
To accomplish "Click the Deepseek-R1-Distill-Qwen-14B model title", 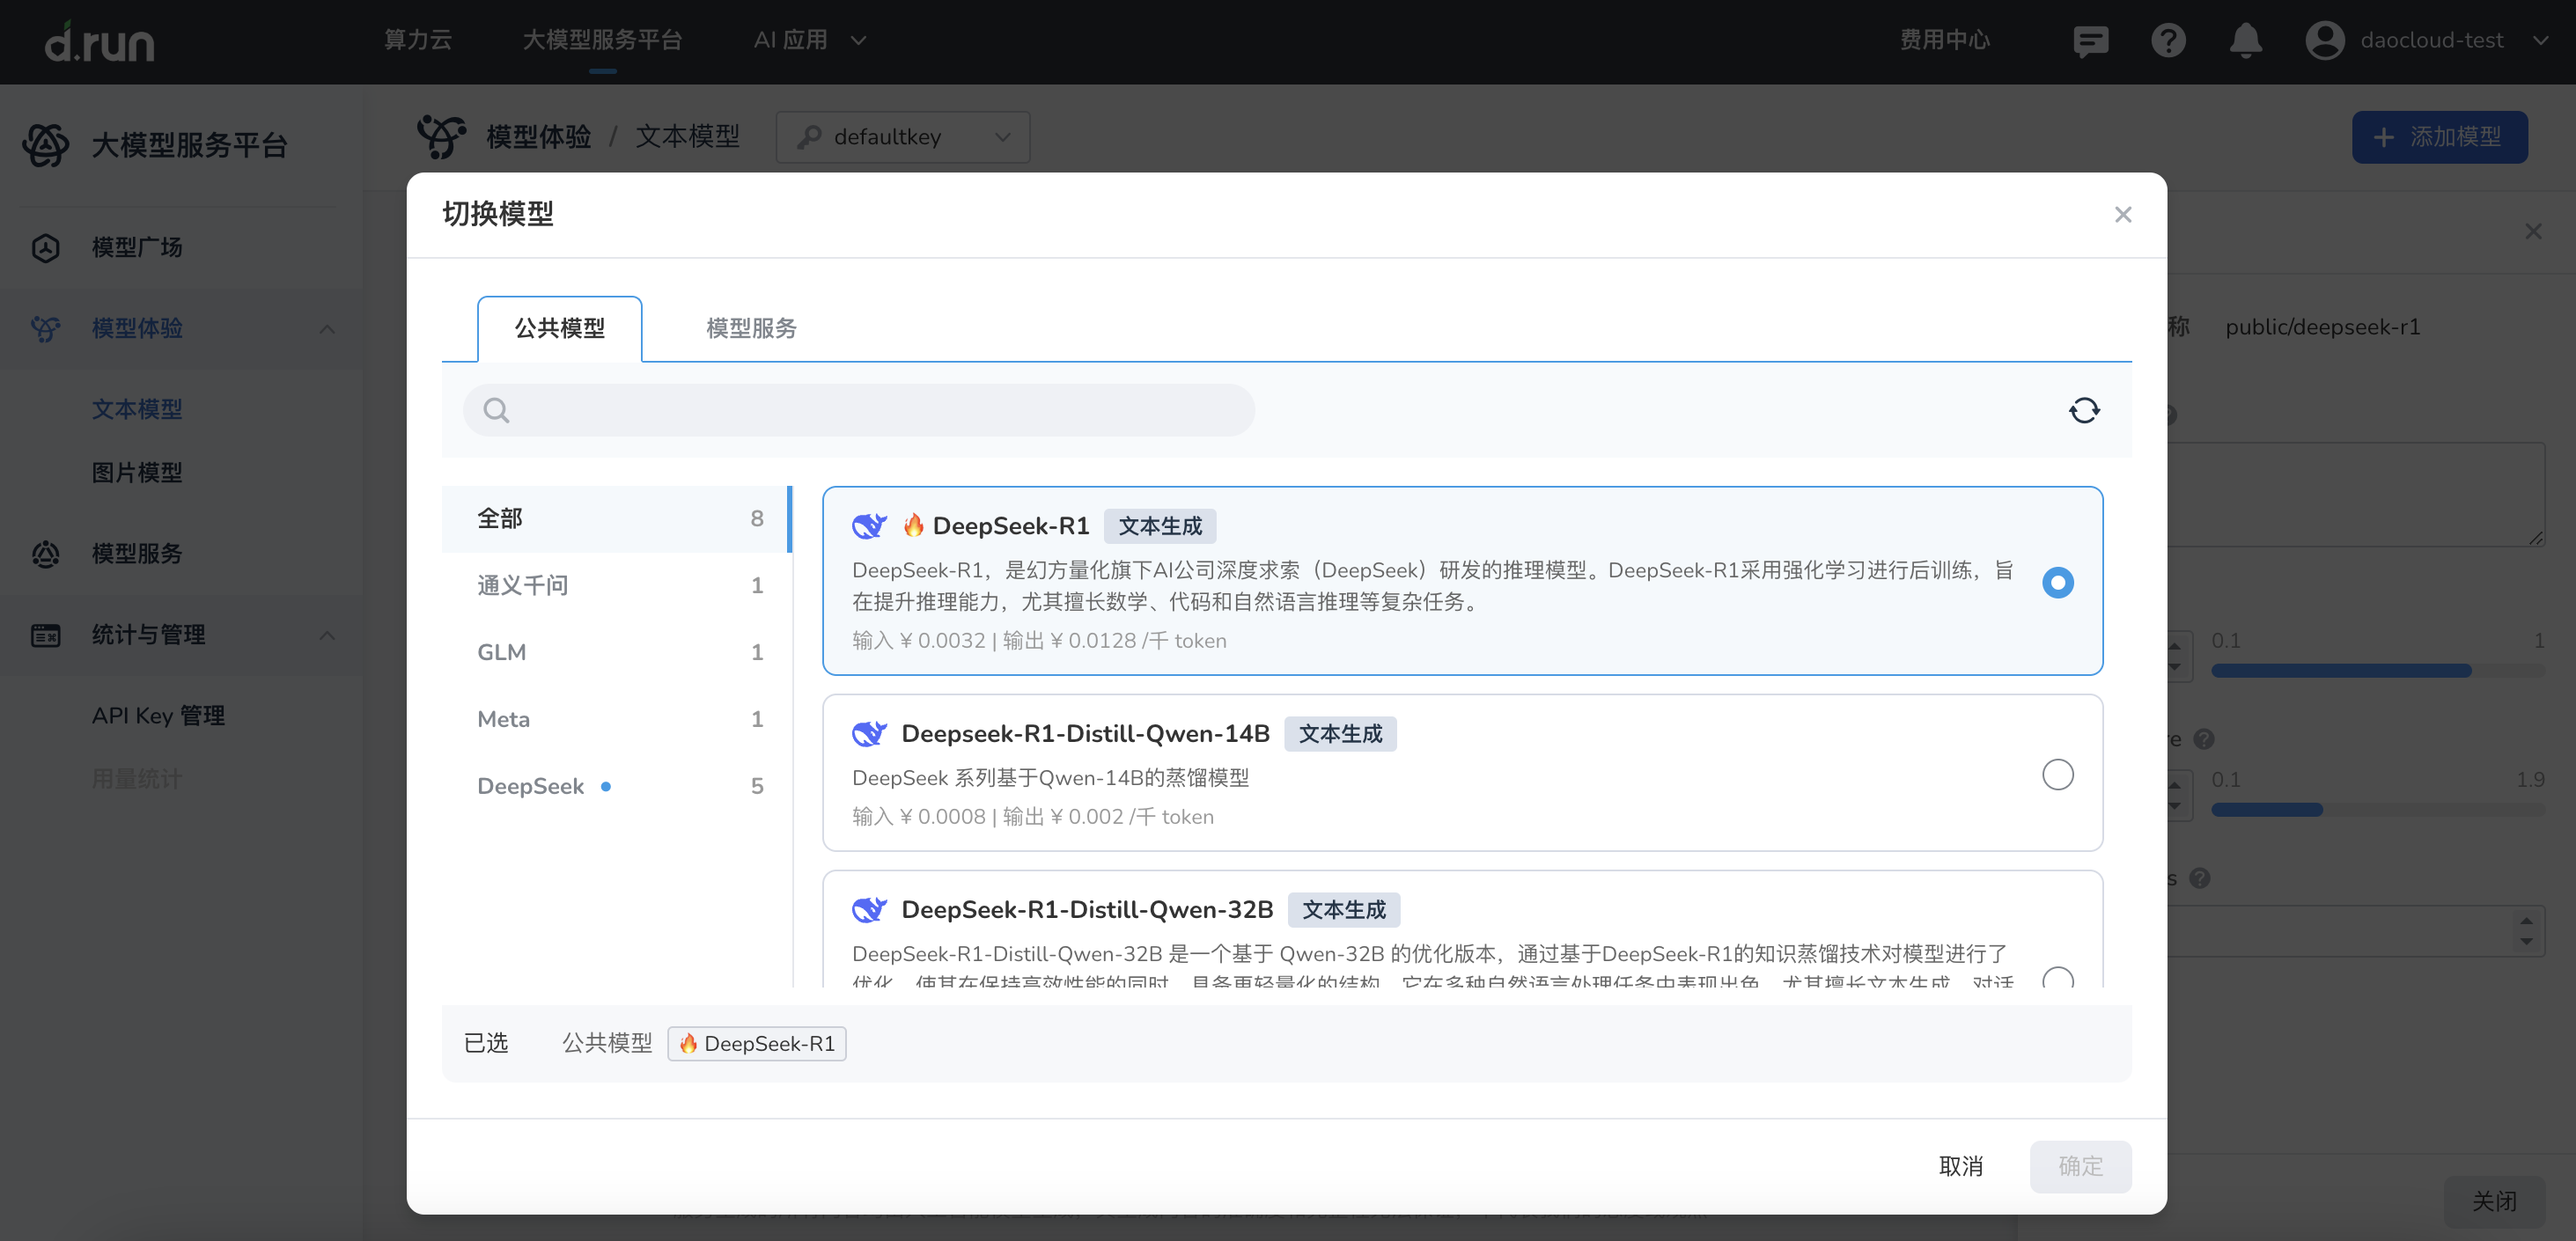I will point(1085,734).
